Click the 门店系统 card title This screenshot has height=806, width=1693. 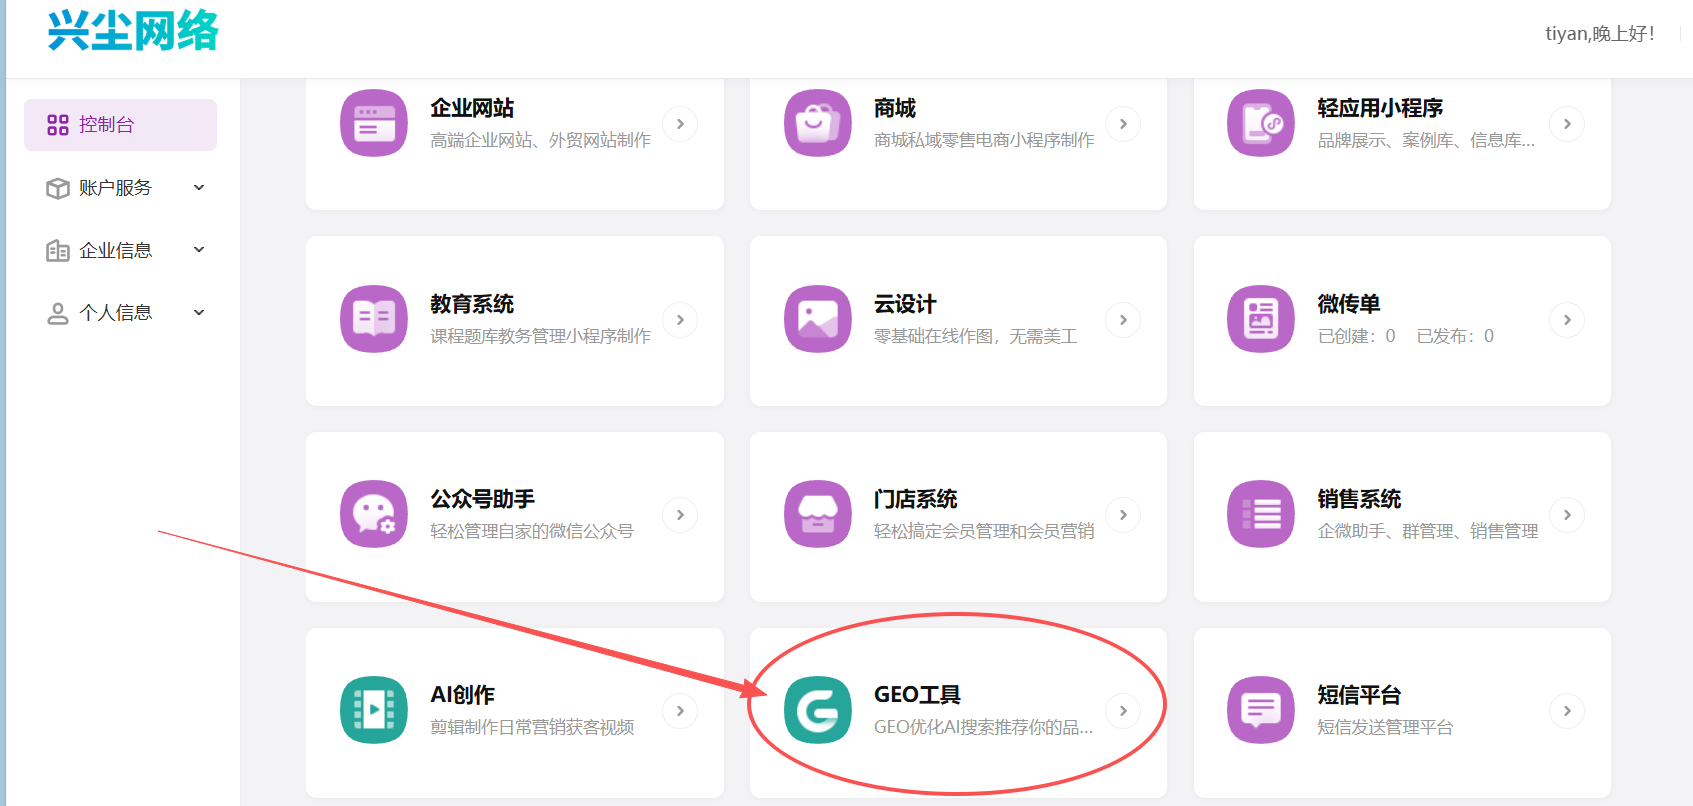click(x=916, y=499)
